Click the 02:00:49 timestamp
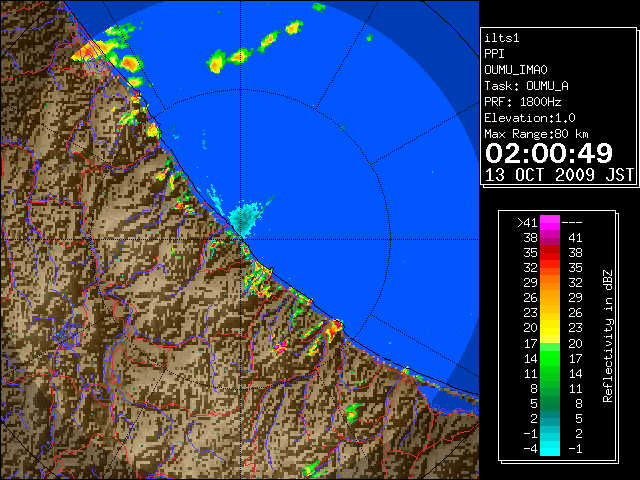 (549, 153)
